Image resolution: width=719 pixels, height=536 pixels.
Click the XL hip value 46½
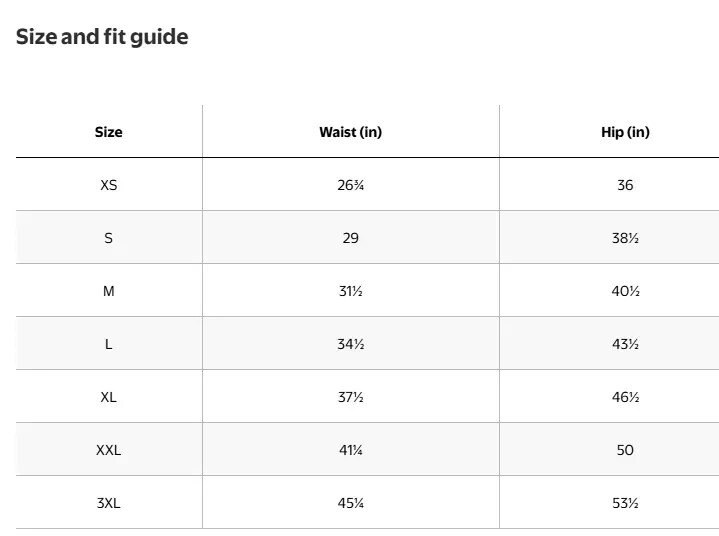(625, 397)
